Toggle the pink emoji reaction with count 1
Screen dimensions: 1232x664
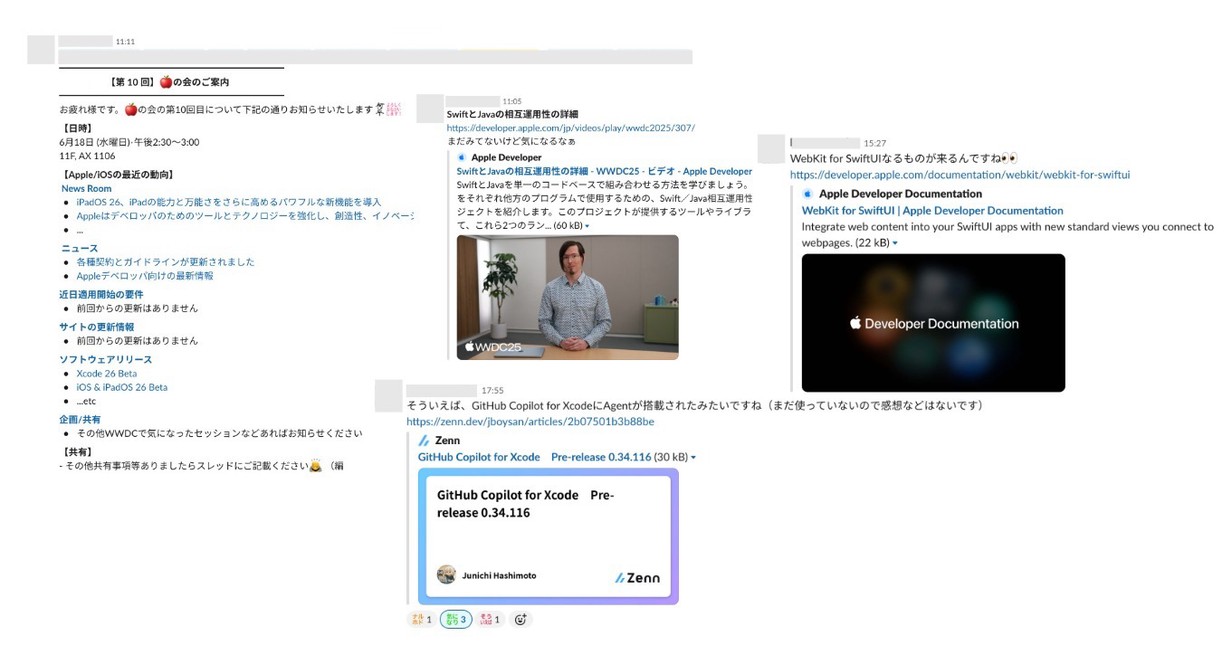click(x=490, y=620)
